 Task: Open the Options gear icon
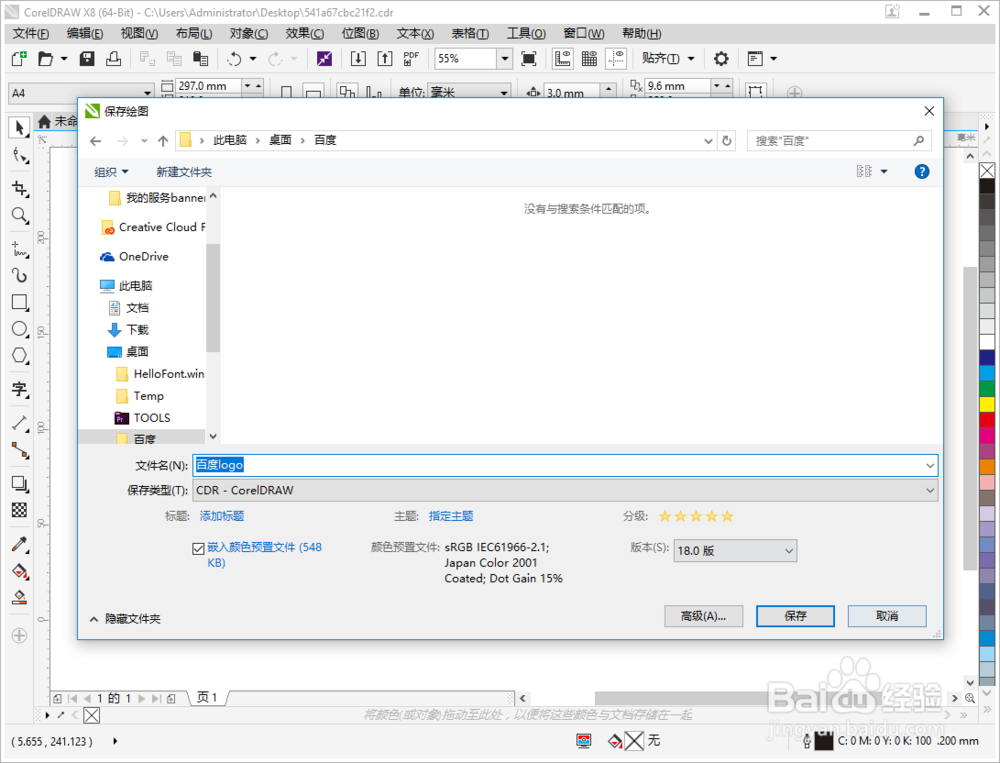coord(721,59)
